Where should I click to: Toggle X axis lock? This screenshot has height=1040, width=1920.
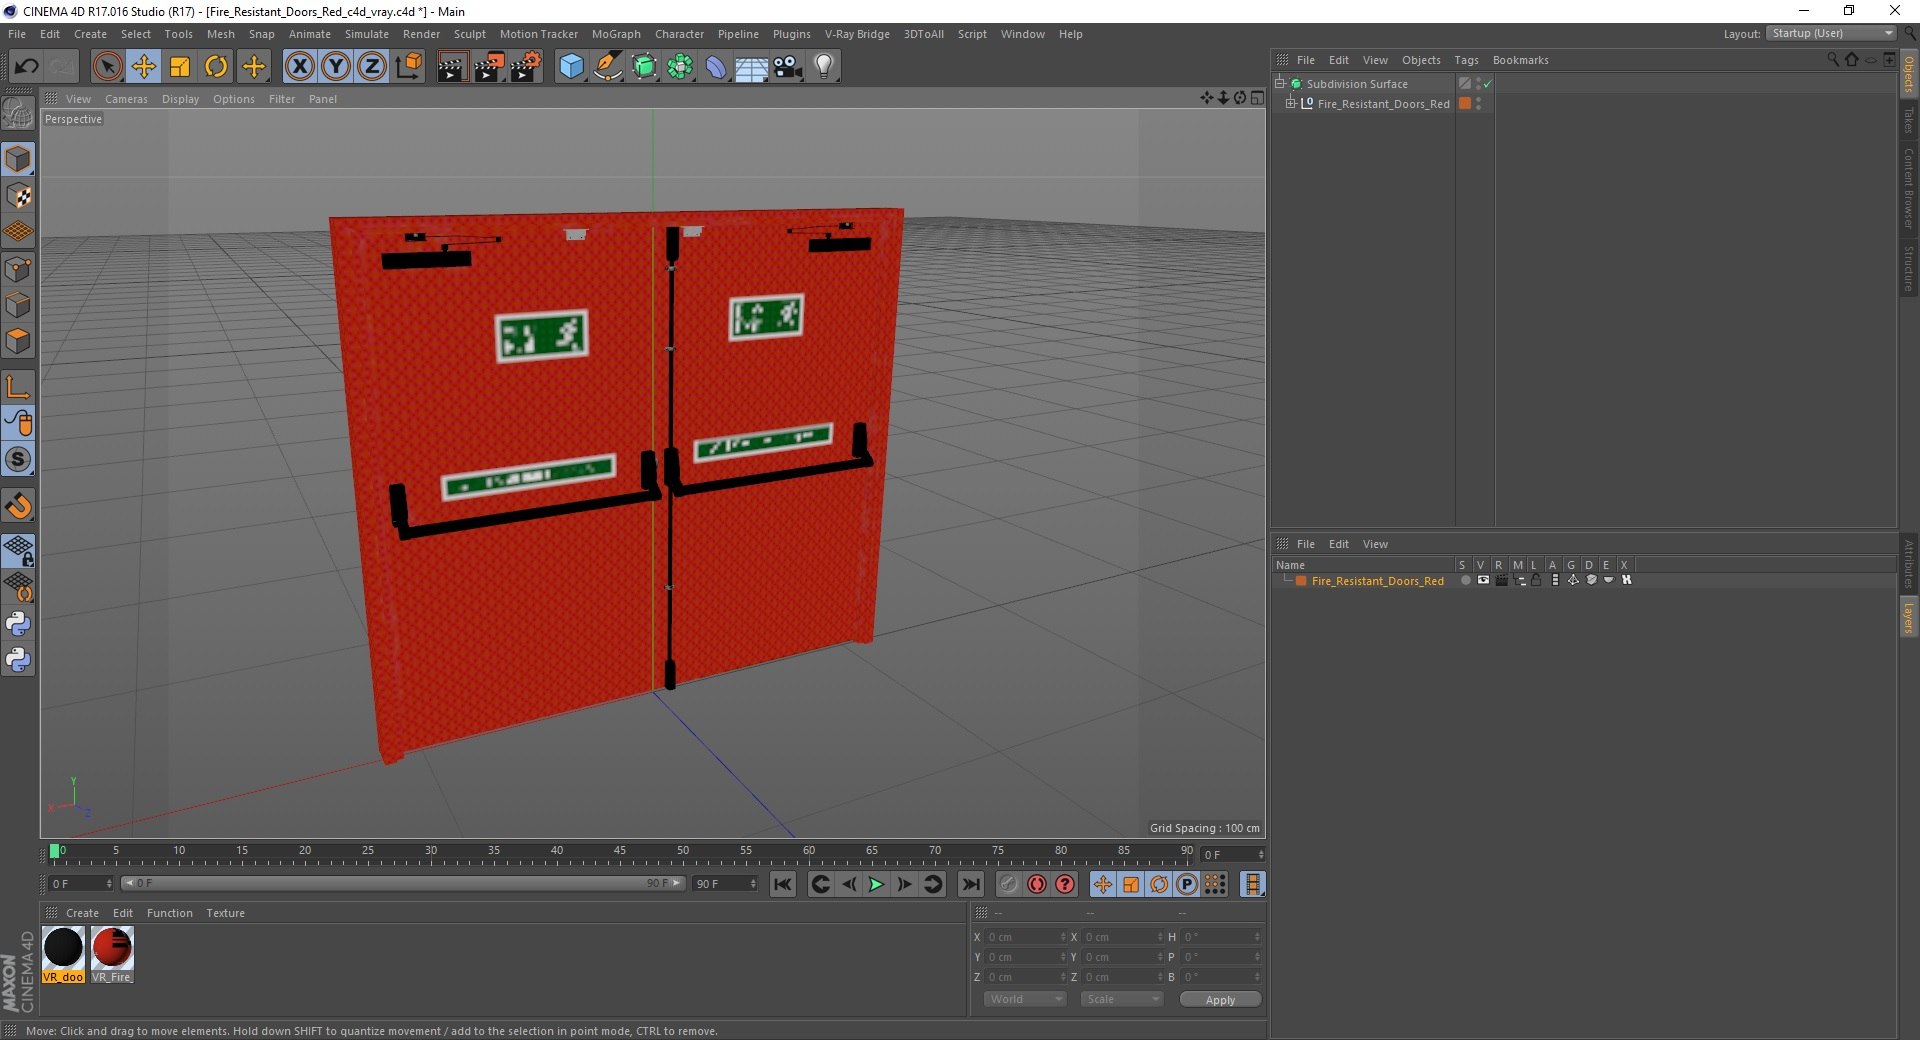(299, 67)
